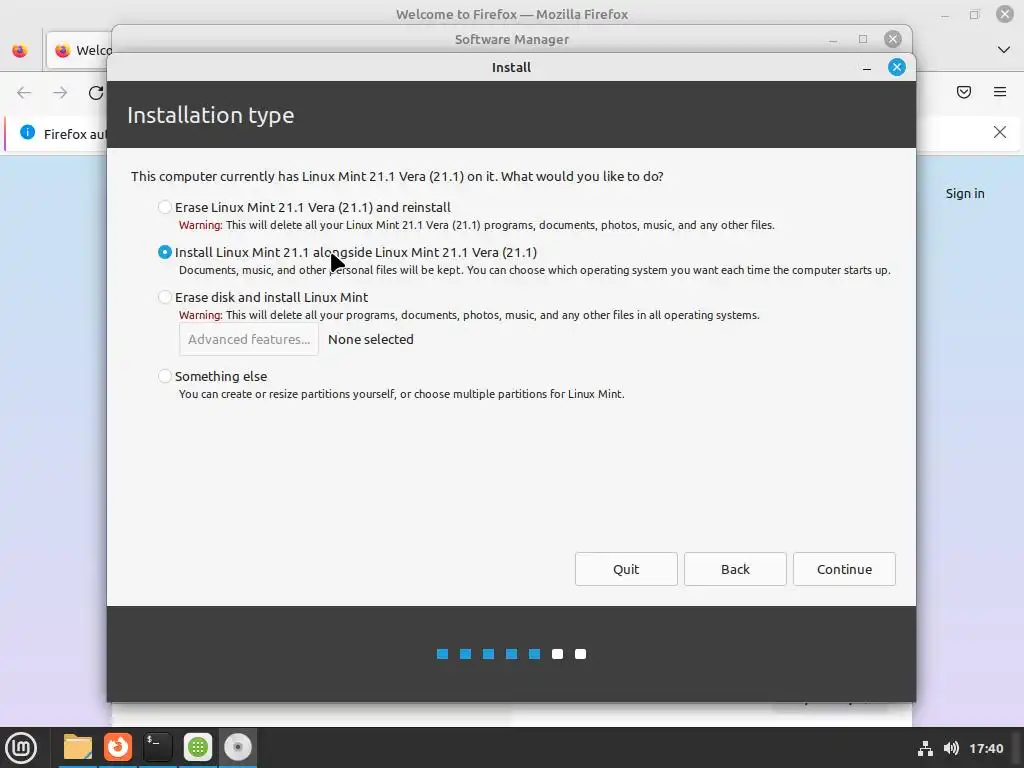Click the 17:40 clock in panel
The image size is (1024, 768).
[x=986, y=748]
